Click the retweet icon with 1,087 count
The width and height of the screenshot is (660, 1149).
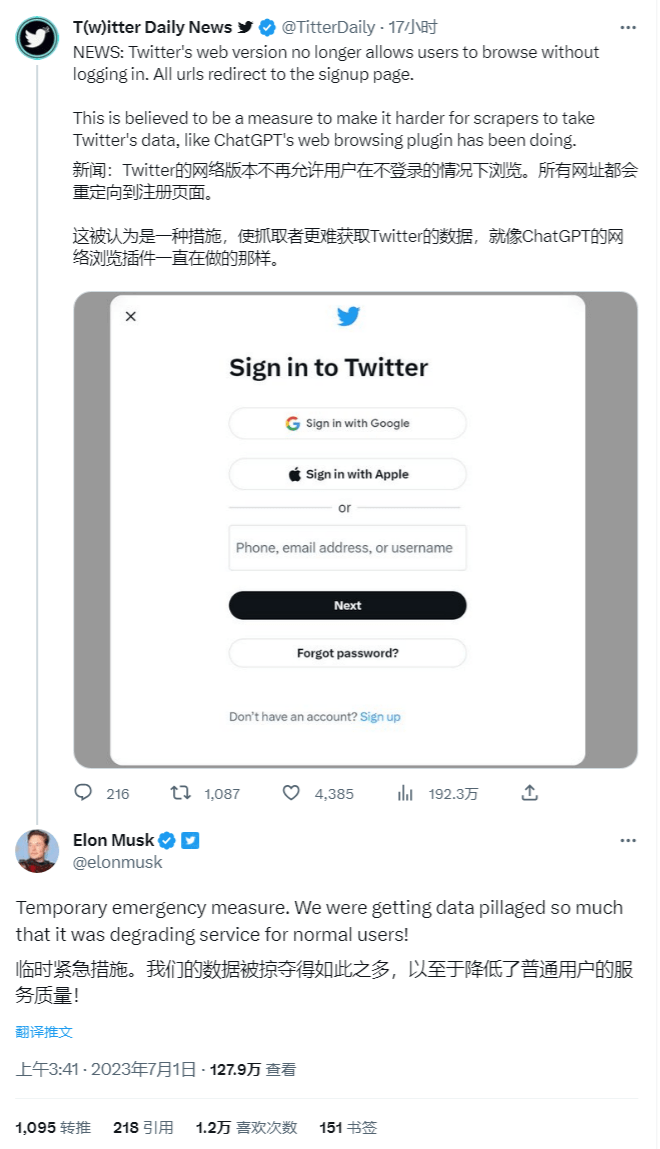point(180,793)
